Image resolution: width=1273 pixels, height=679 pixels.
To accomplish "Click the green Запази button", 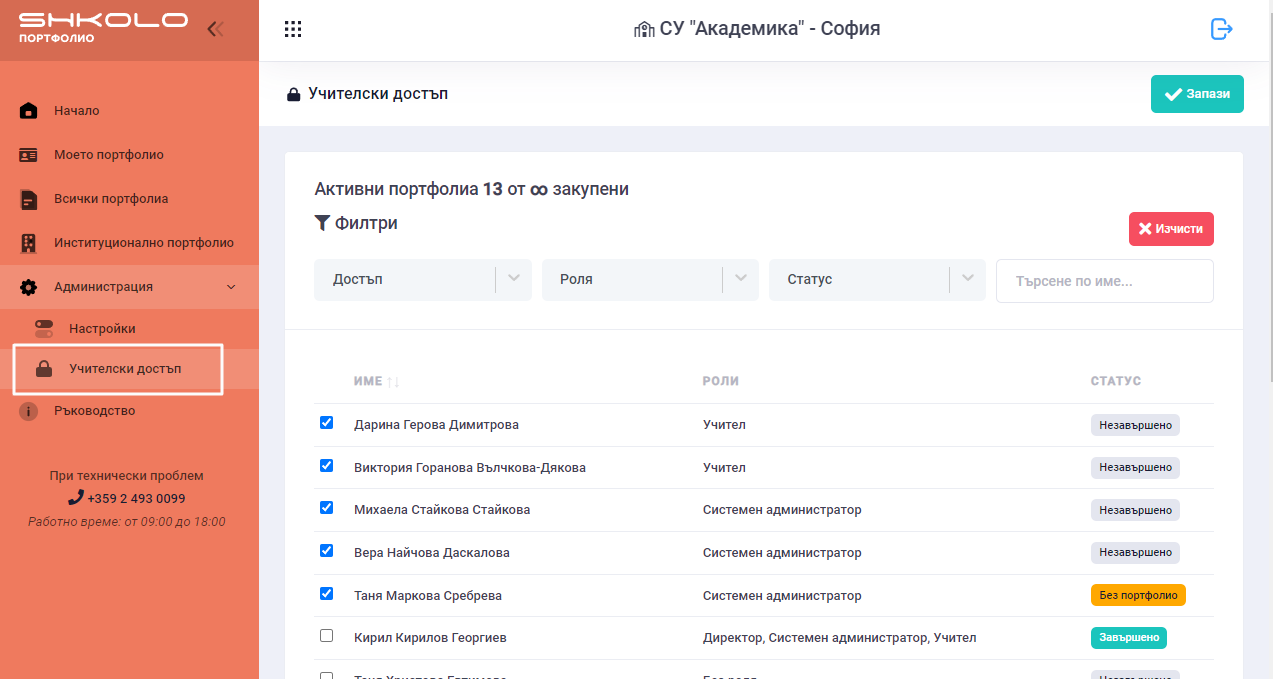I will click(1197, 94).
